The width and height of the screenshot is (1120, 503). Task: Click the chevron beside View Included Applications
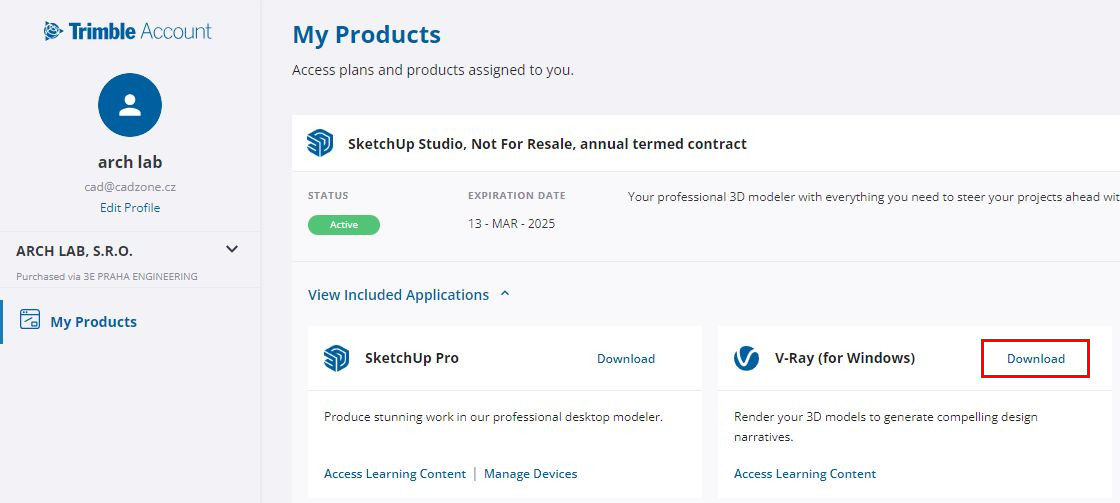tap(505, 294)
